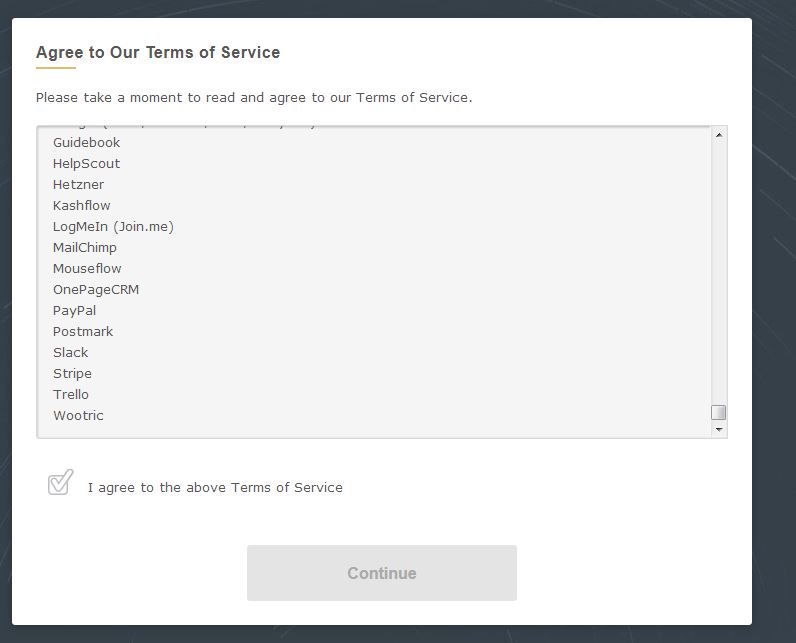796x643 pixels.
Task: Select the 'HelpScout' line of text
Action: click(86, 163)
